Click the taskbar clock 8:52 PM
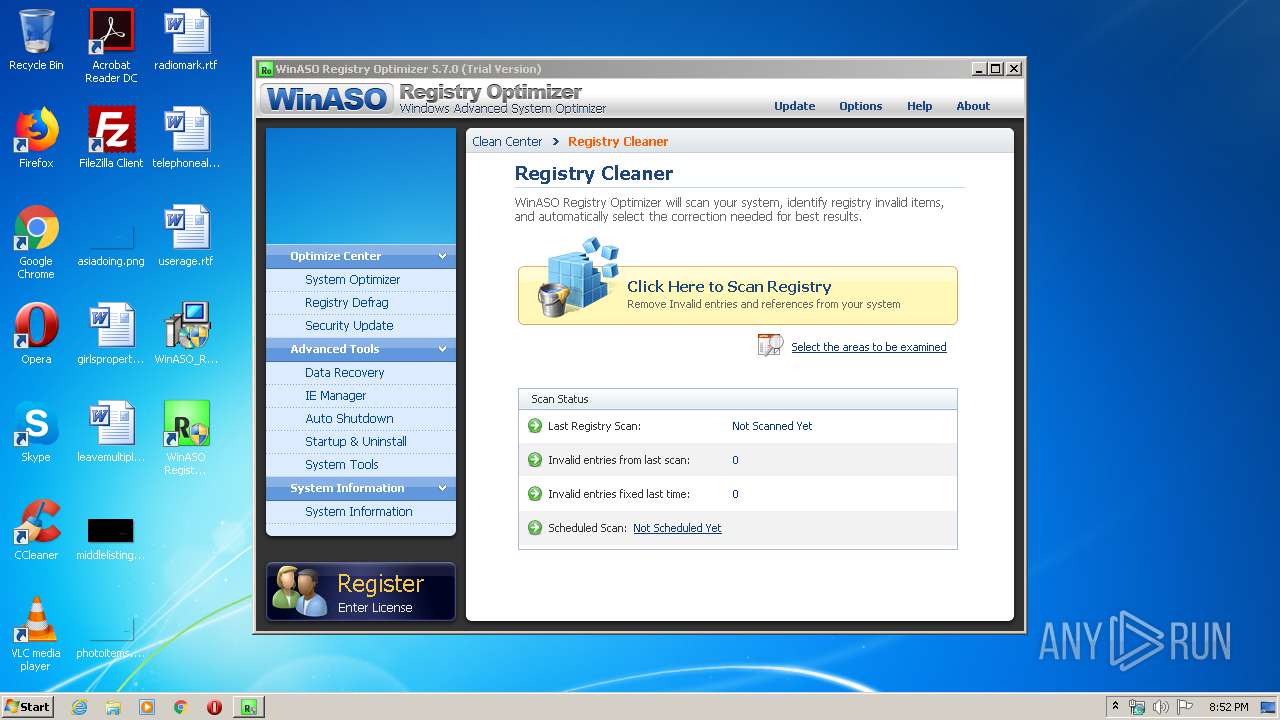 (x=1228, y=707)
